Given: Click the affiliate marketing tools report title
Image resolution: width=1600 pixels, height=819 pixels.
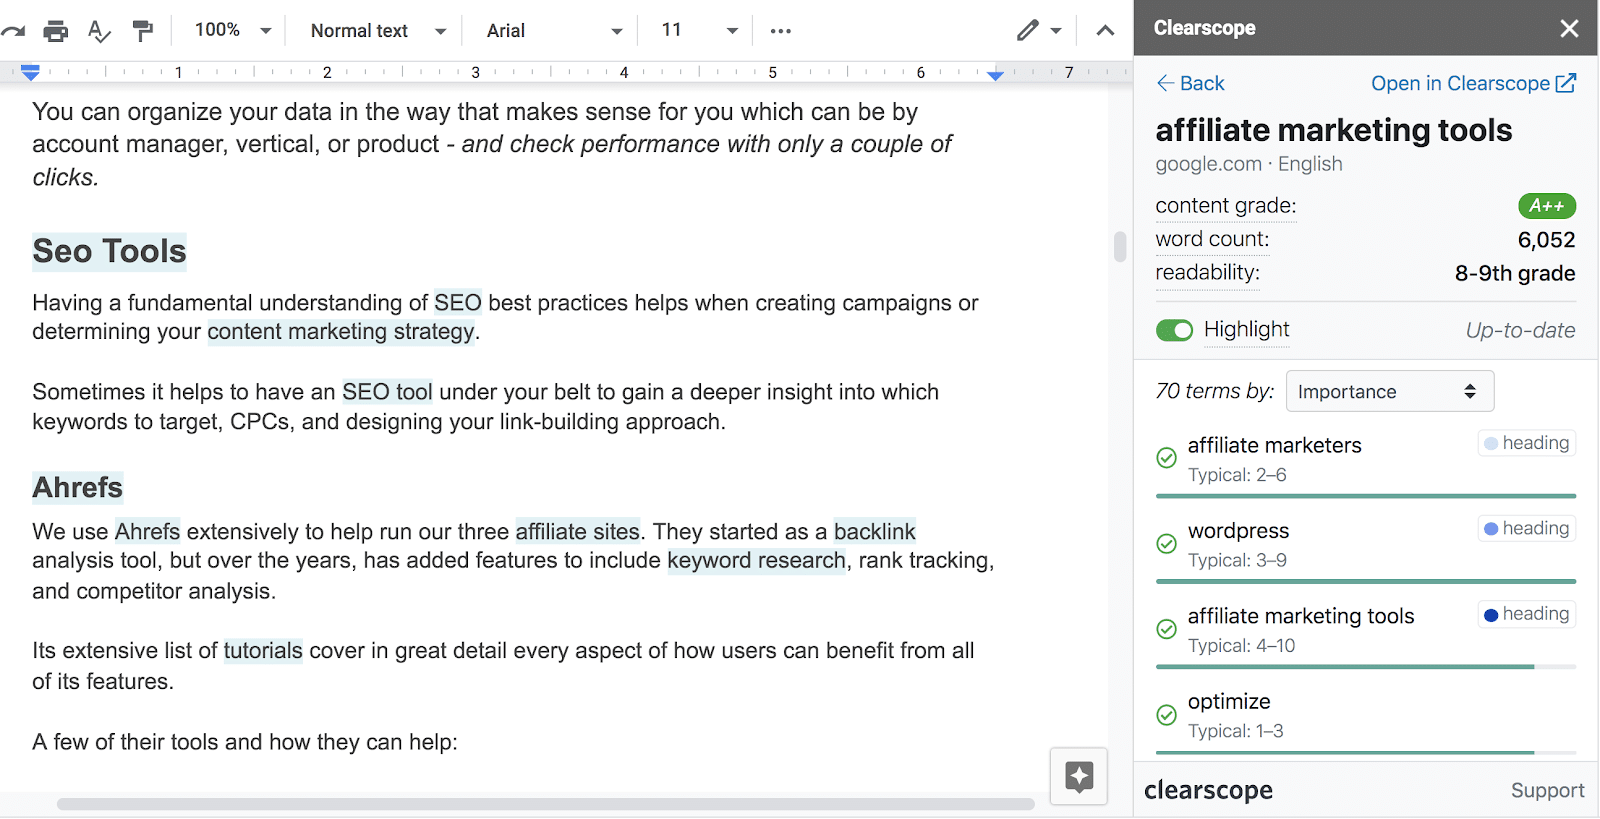Looking at the screenshot, I should (x=1333, y=130).
